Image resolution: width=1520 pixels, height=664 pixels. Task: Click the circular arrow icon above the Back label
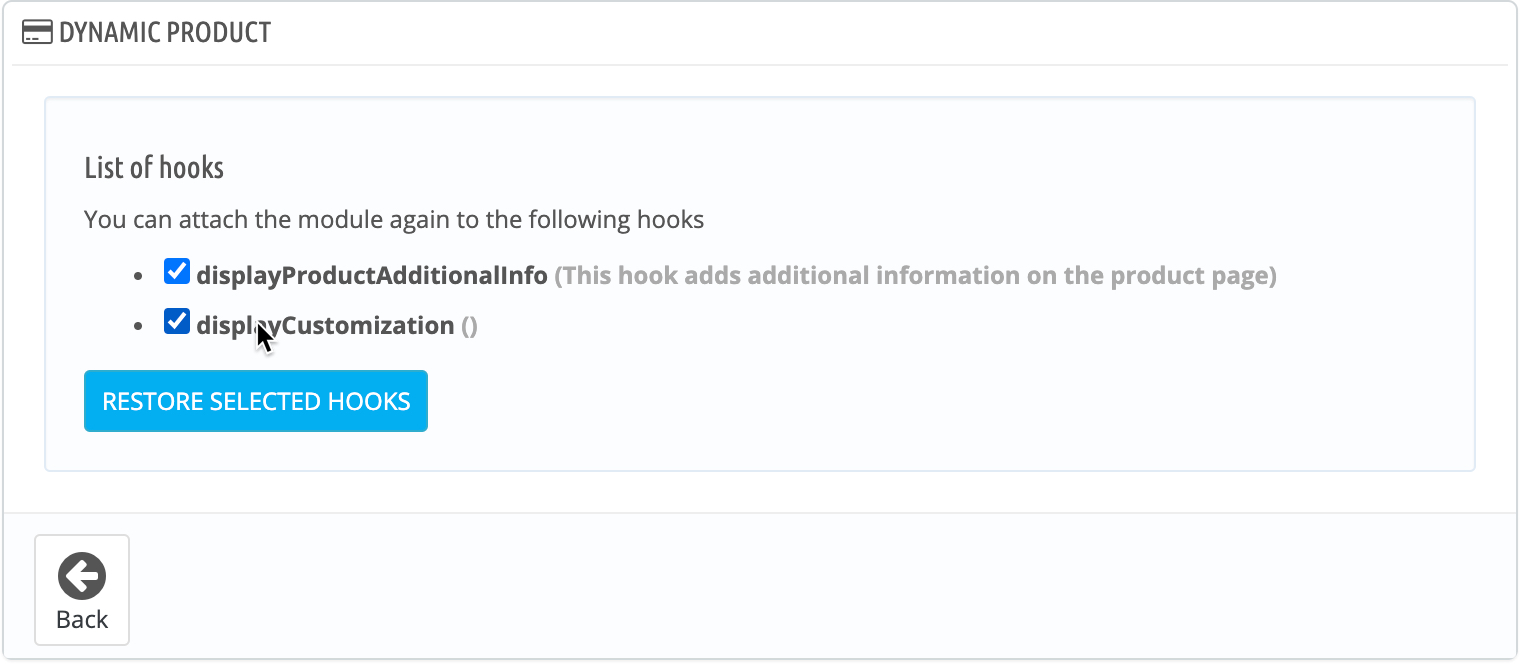tap(81, 576)
